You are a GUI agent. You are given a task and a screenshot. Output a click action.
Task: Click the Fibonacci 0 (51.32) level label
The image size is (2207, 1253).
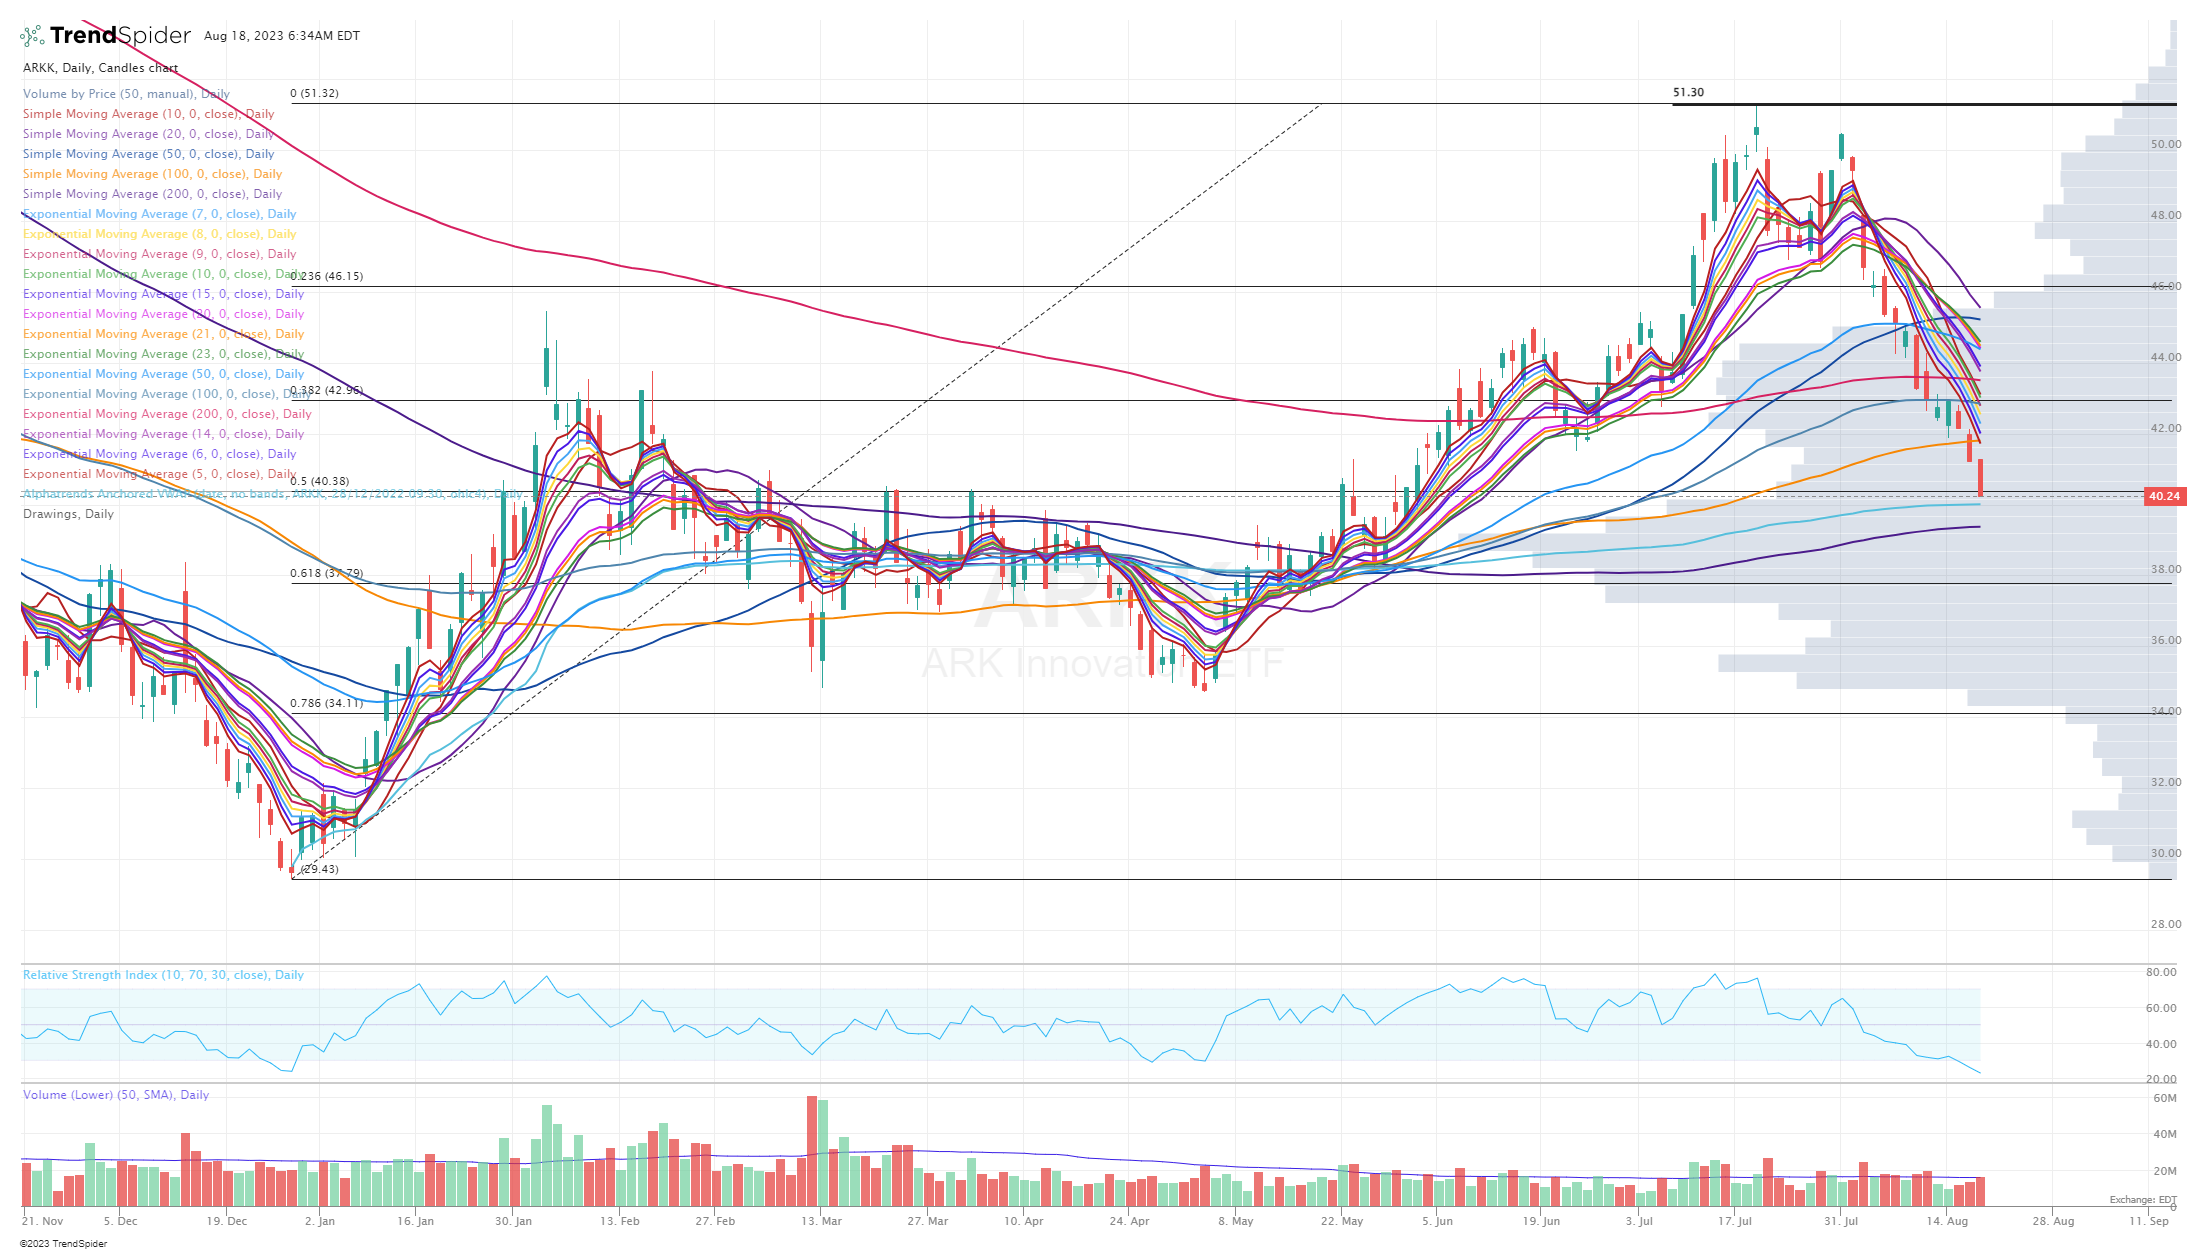tap(314, 93)
